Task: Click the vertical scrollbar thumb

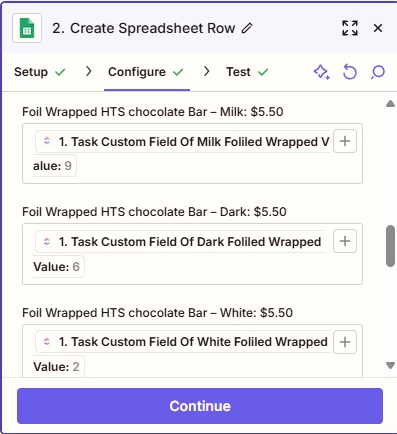Action: [x=390, y=246]
